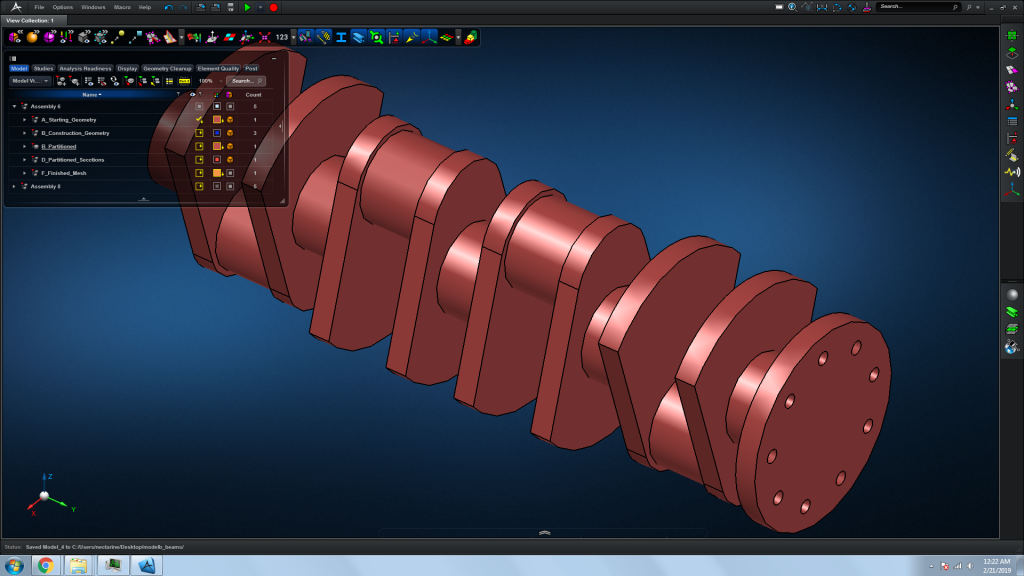
Task: Expand the B_Partitioned node
Action: [x=25, y=146]
